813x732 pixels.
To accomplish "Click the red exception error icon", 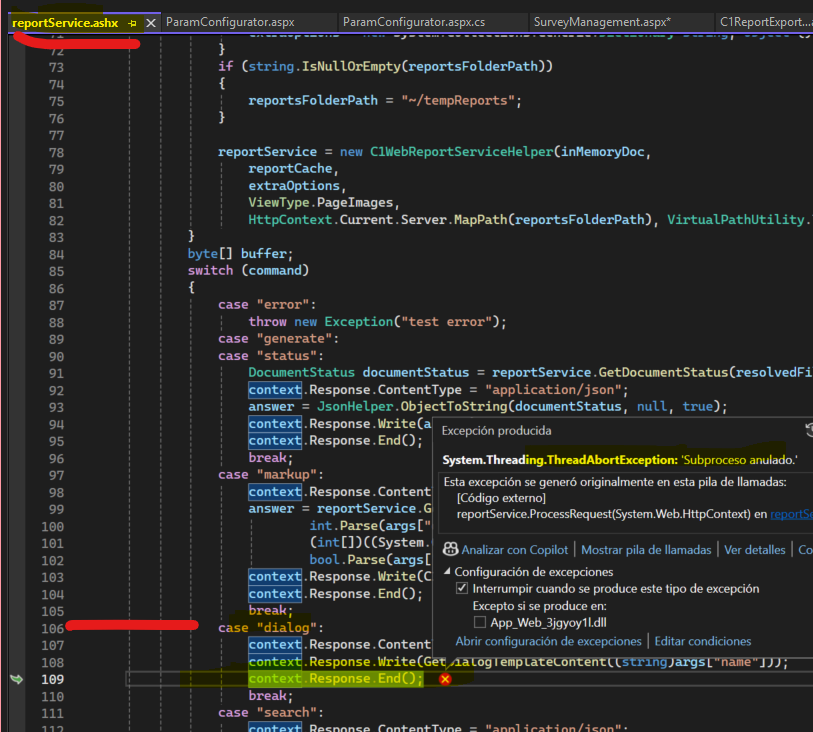I will pos(445,679).
